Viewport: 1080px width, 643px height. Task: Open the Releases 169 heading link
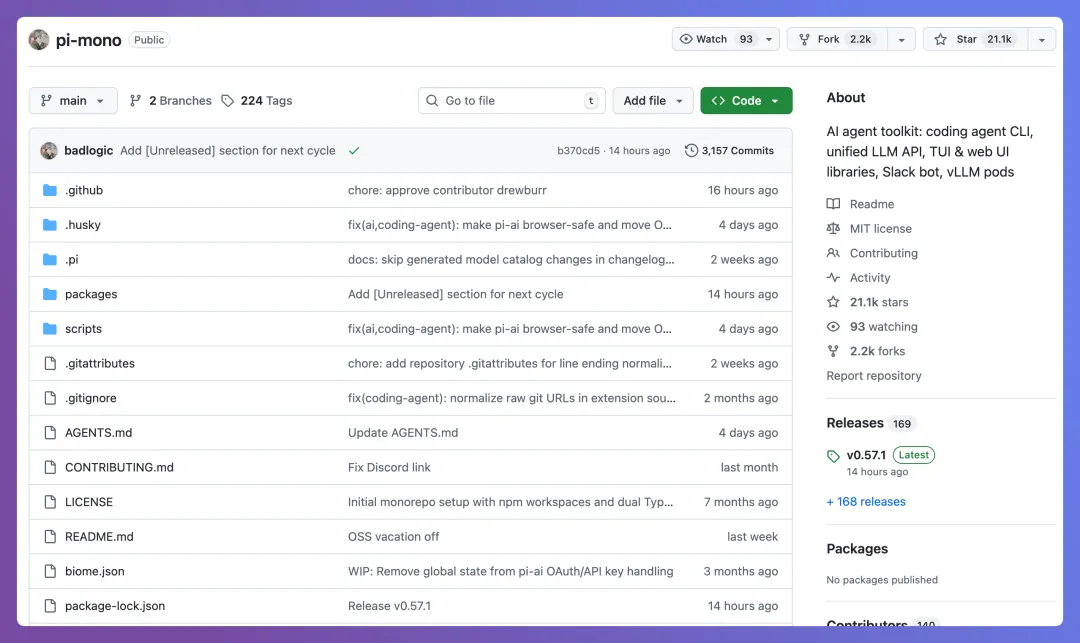(x=871, y=423)
